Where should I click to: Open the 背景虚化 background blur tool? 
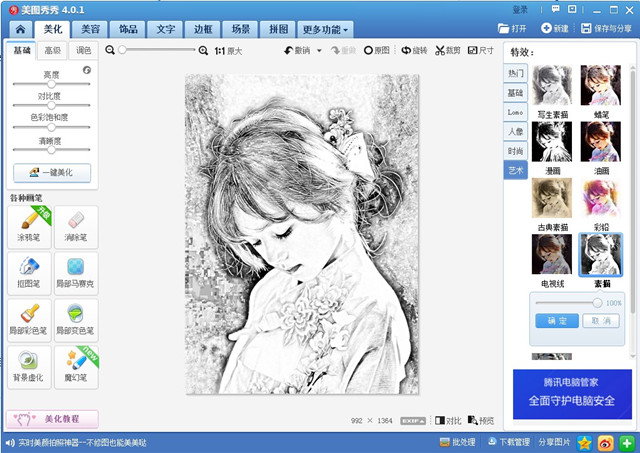tap(30, 366)
